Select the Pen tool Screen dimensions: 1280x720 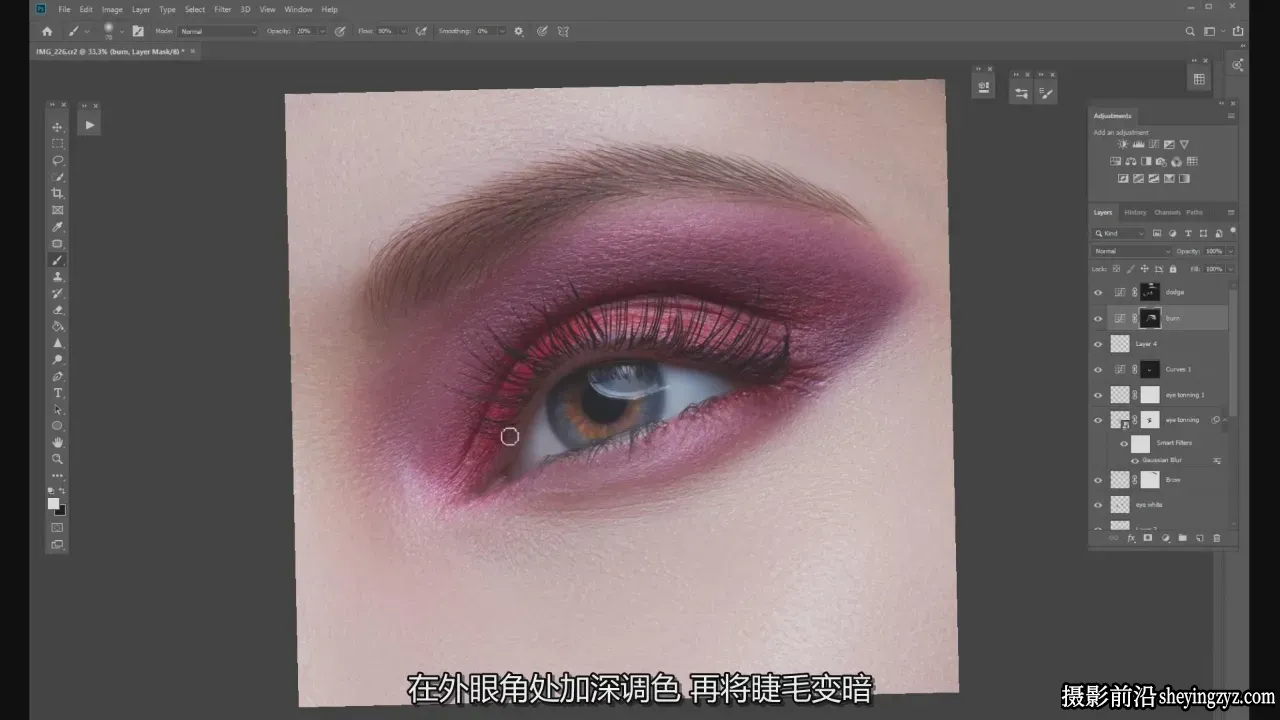[x=57, y=376]
